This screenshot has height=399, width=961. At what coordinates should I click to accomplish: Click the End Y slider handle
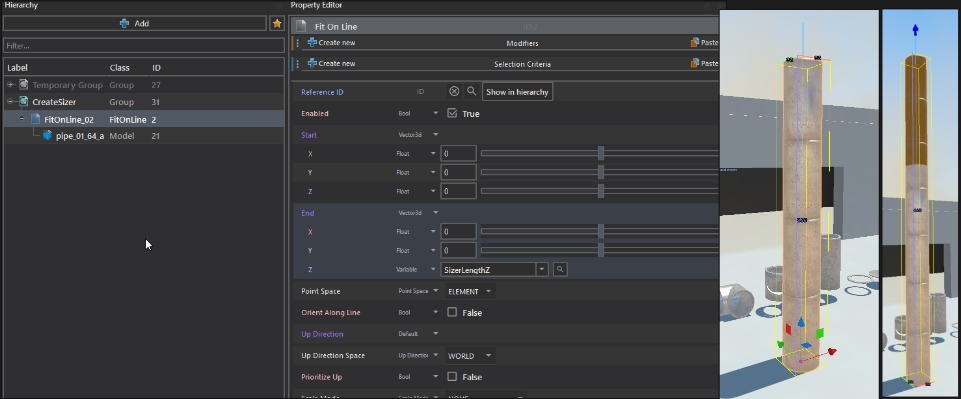[x=601, y=250]
